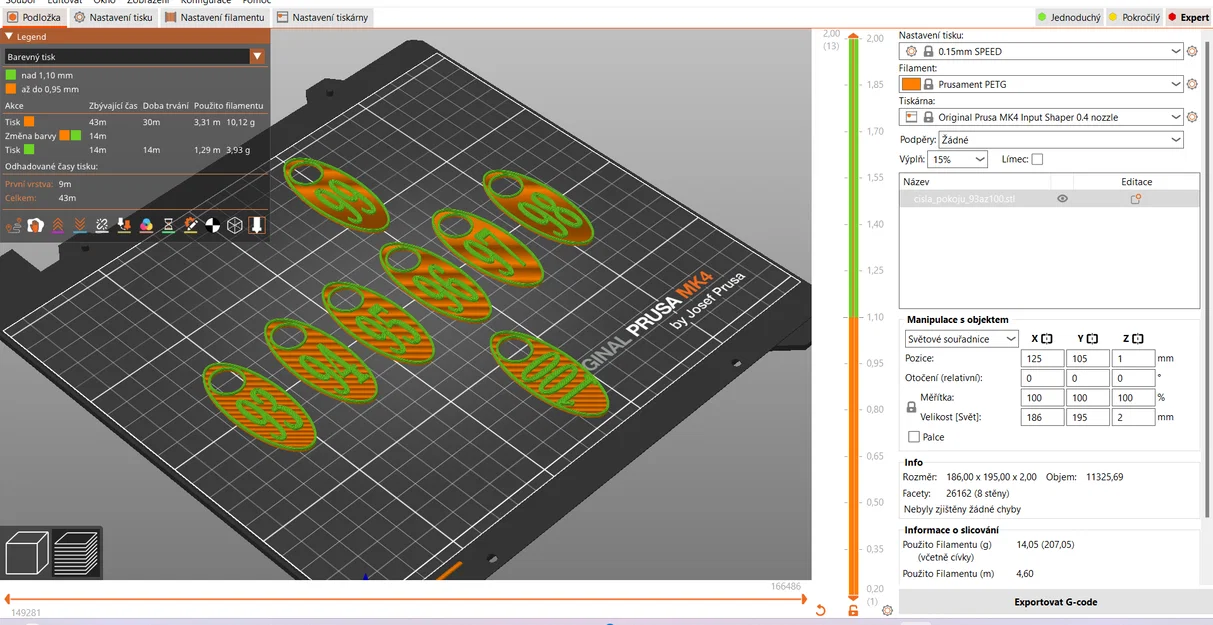Open Podpěry supports dropdown Žádné
This screenshot has height=625, width=1213.
click(1063, 140)
